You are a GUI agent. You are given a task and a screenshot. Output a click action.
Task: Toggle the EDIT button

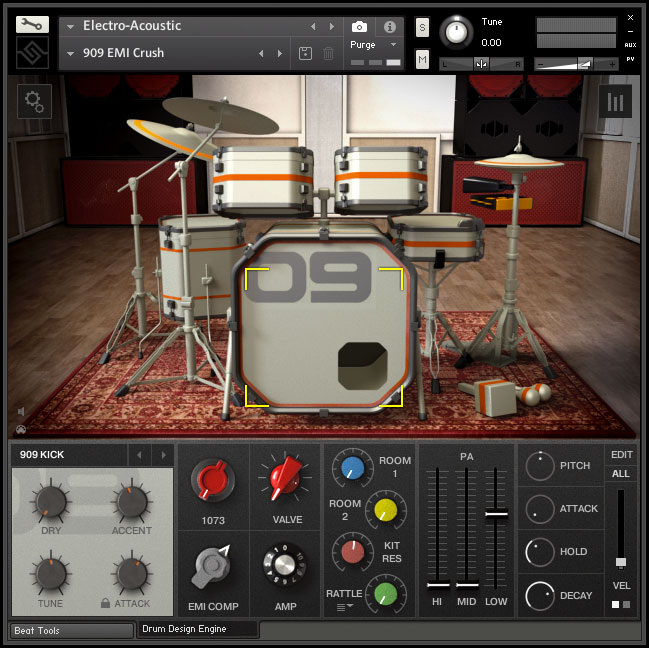pyautogui.click(x=621, y=455)
